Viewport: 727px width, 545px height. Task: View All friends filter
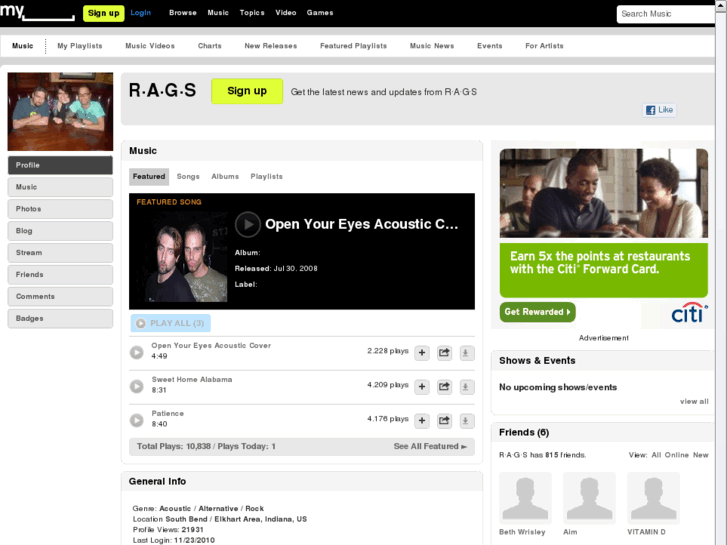656,455
